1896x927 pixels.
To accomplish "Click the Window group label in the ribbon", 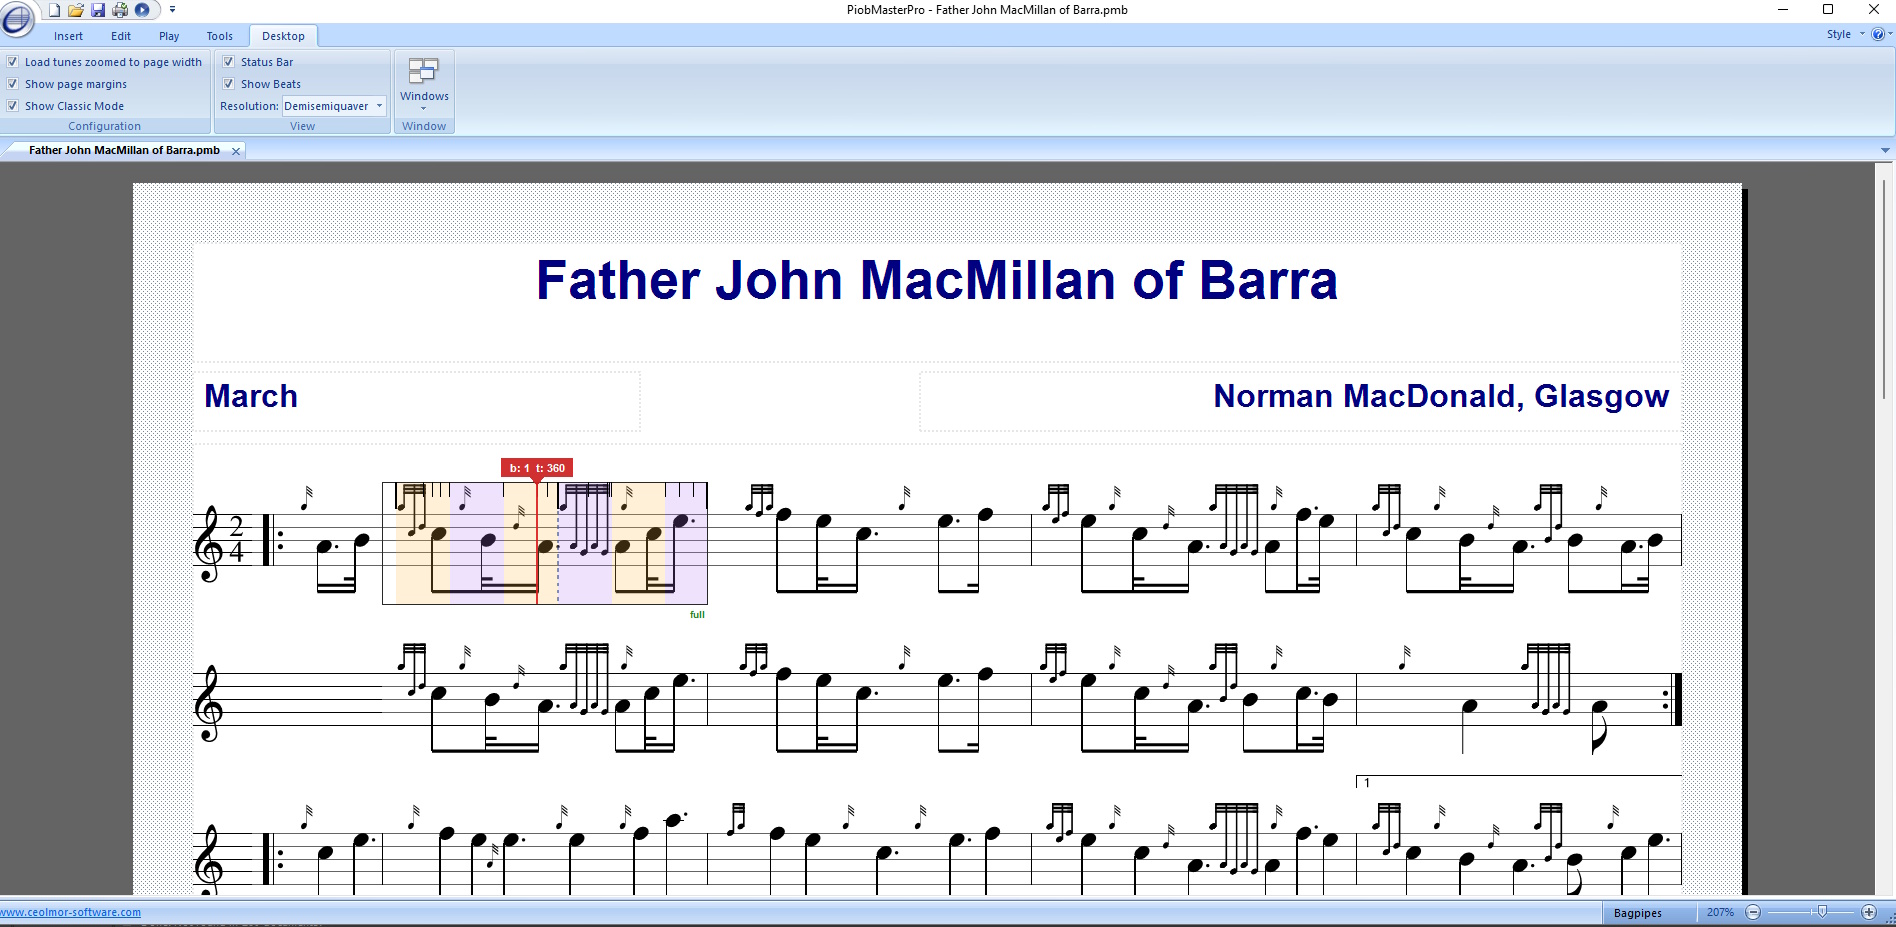I will coord(424,126).
